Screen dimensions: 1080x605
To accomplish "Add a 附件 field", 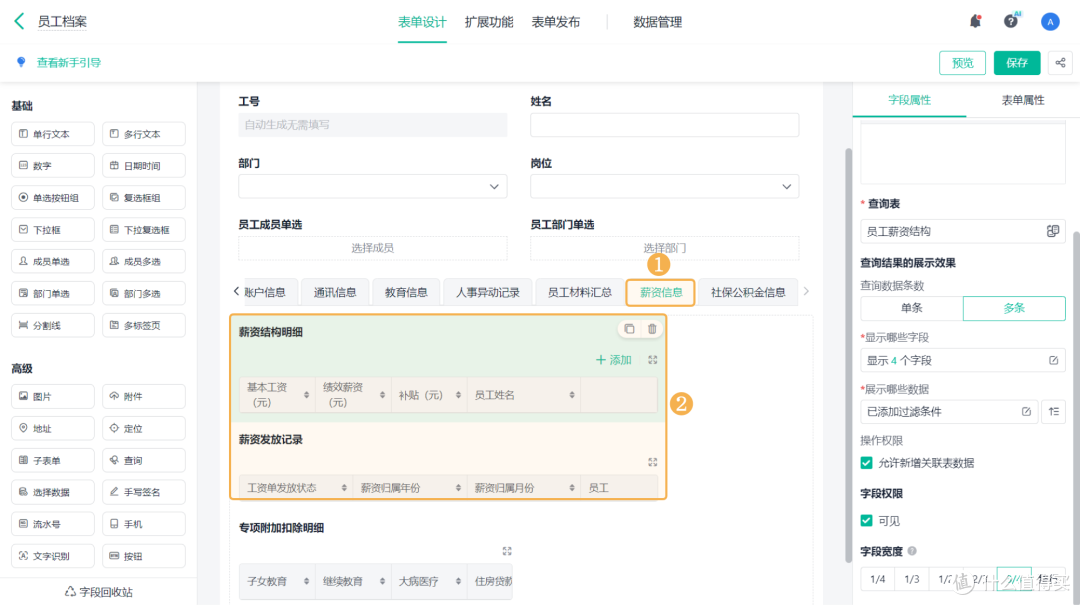I will pos(144,396).
